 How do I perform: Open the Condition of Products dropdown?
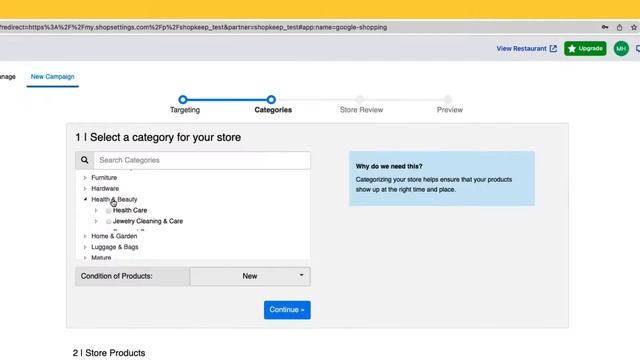[x=250, y=276]
